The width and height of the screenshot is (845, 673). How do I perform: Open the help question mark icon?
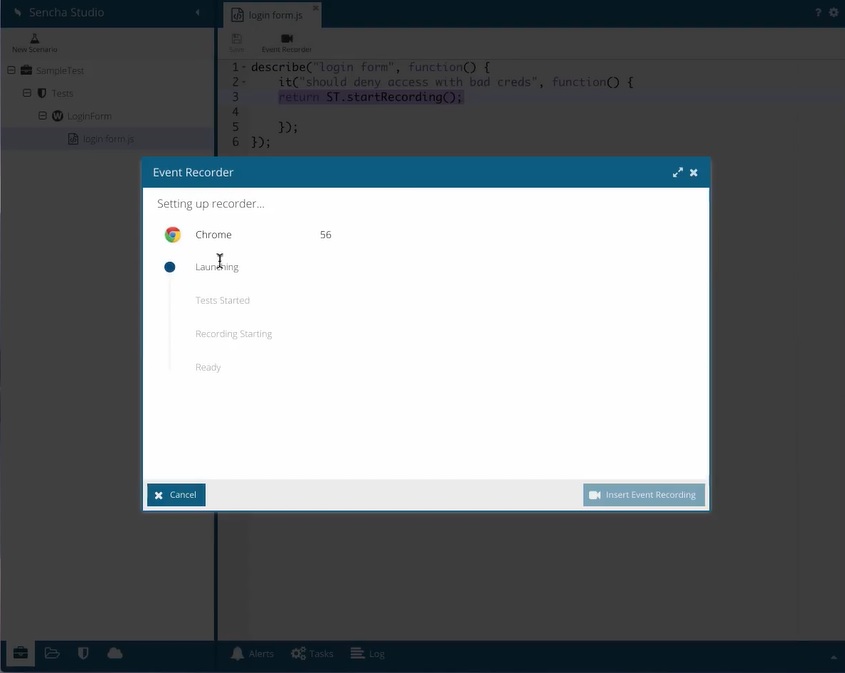point(818,12)
